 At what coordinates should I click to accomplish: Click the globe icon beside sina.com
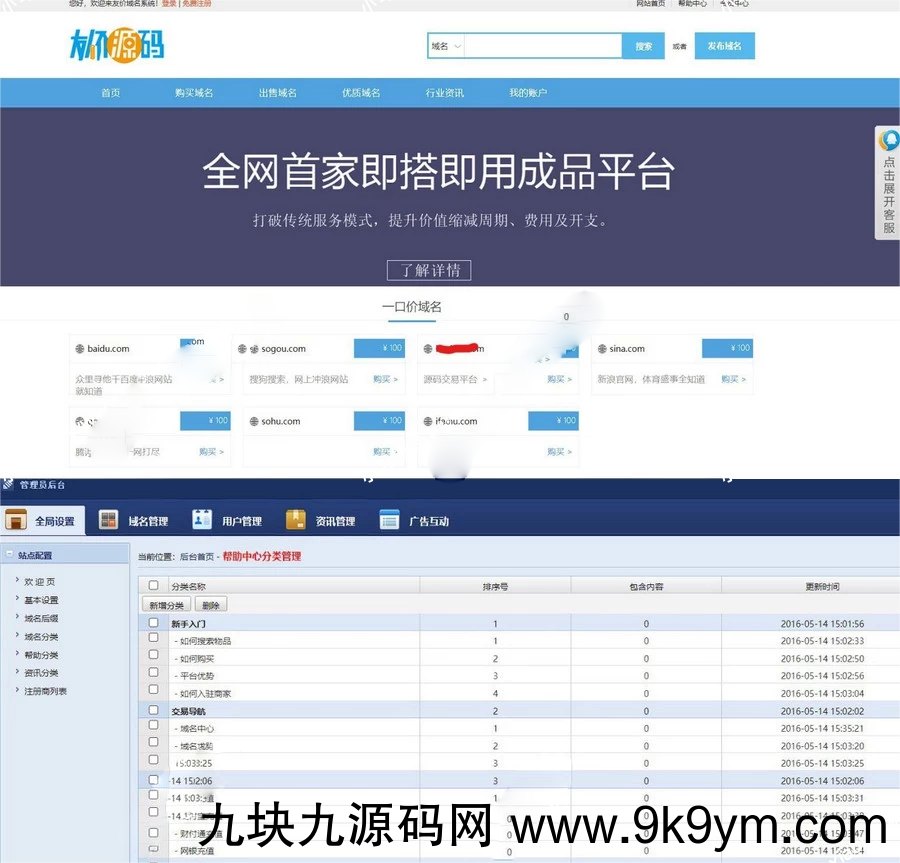[x=601, y=349]
